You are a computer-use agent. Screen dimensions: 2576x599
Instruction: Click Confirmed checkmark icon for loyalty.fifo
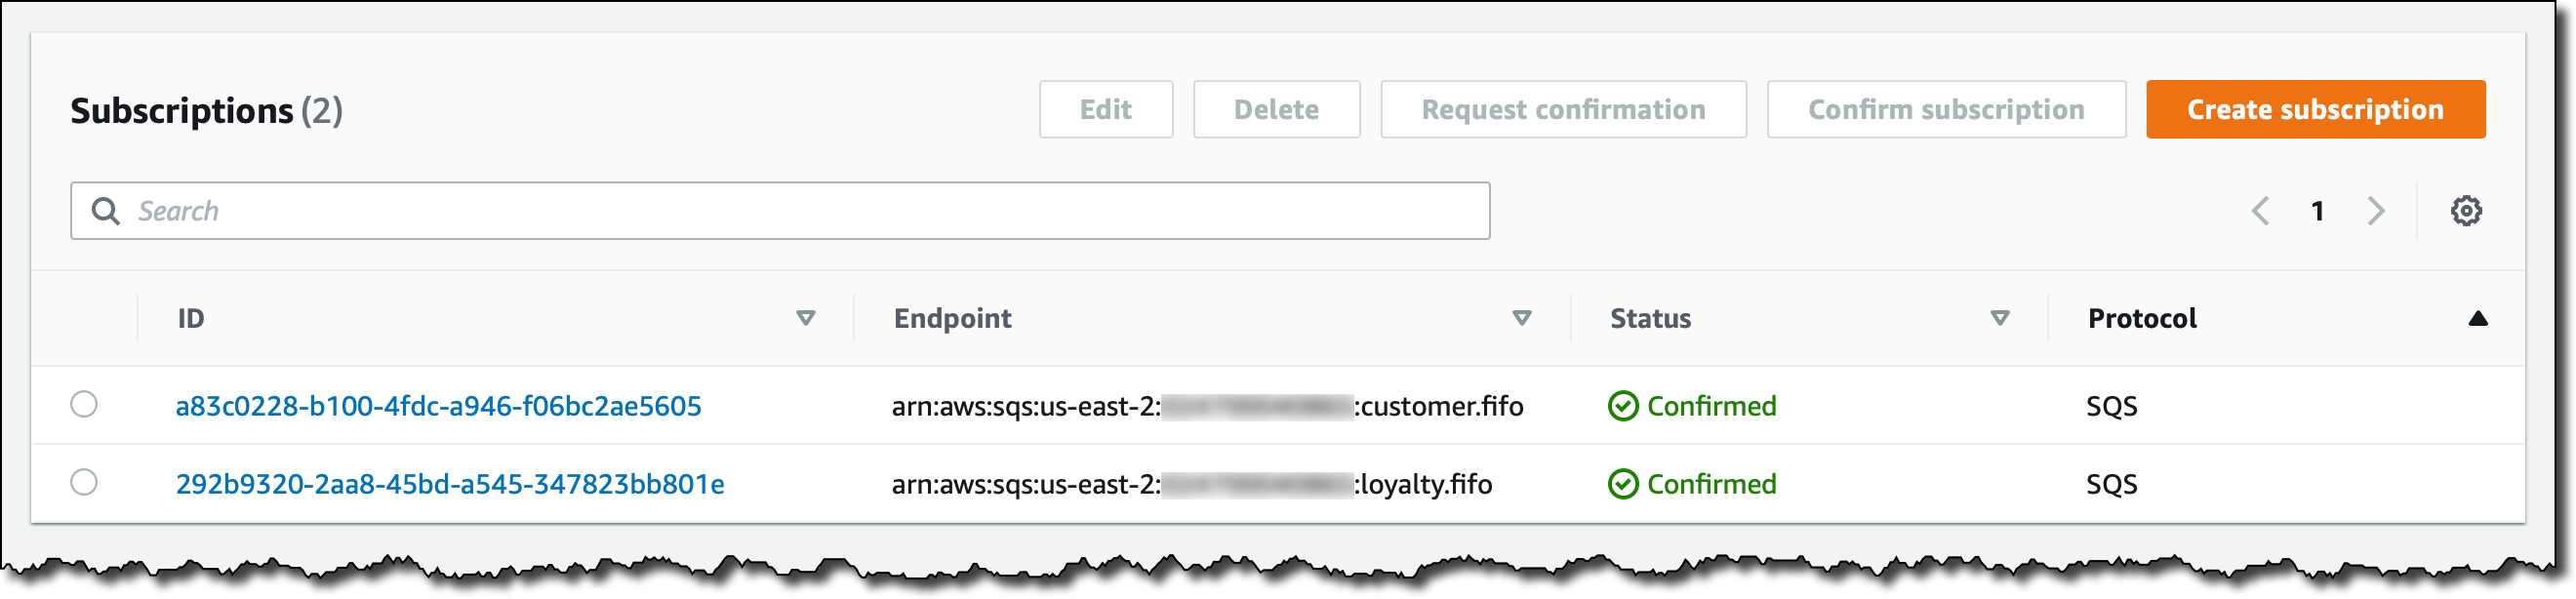pos(1622,484)
